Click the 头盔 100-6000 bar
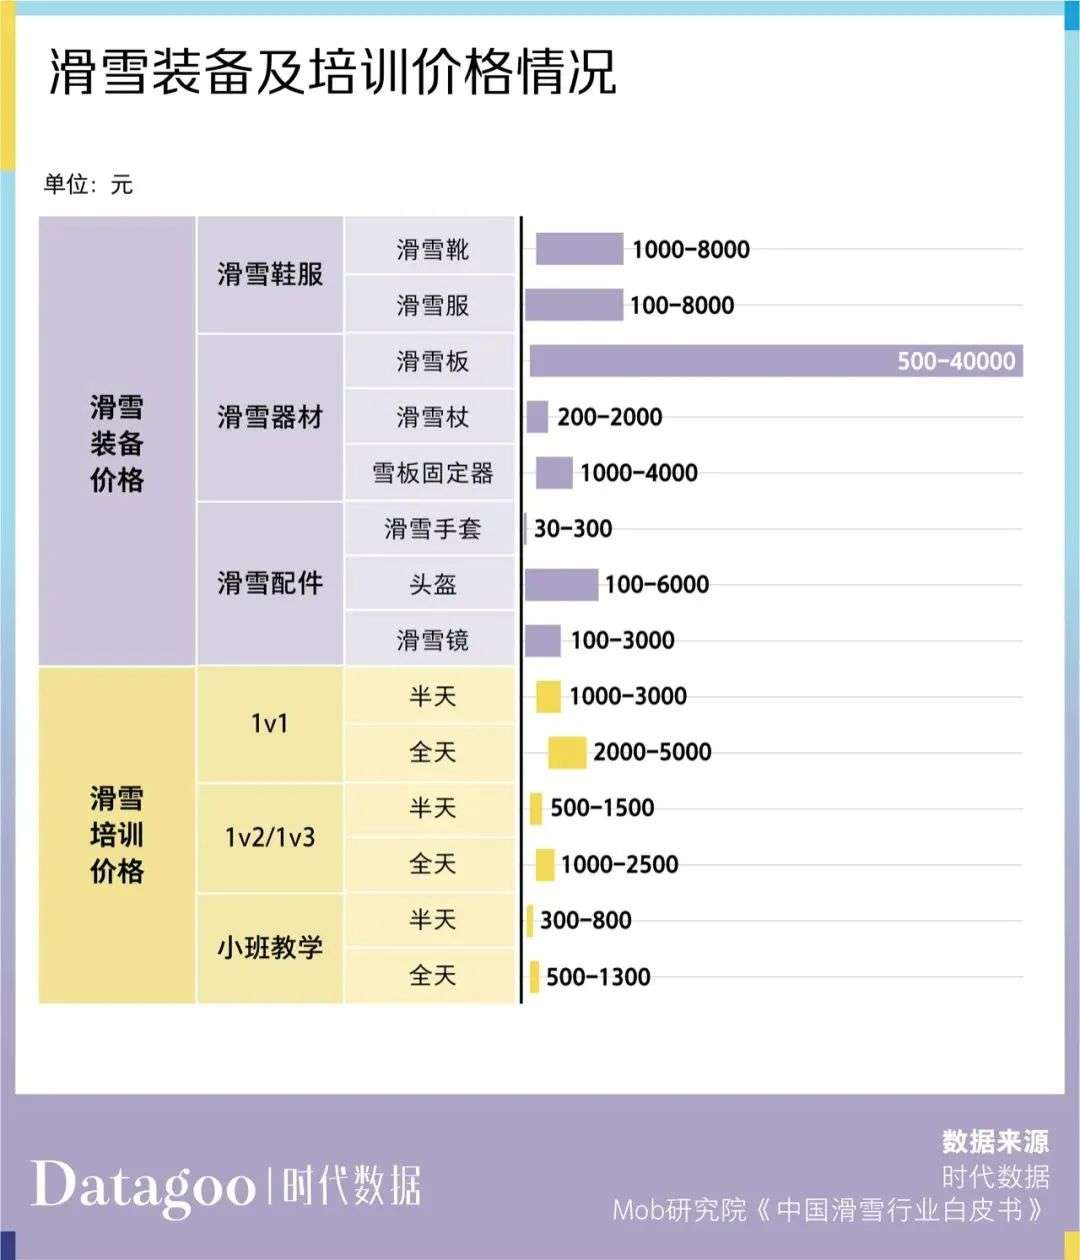 pos(562,585)
